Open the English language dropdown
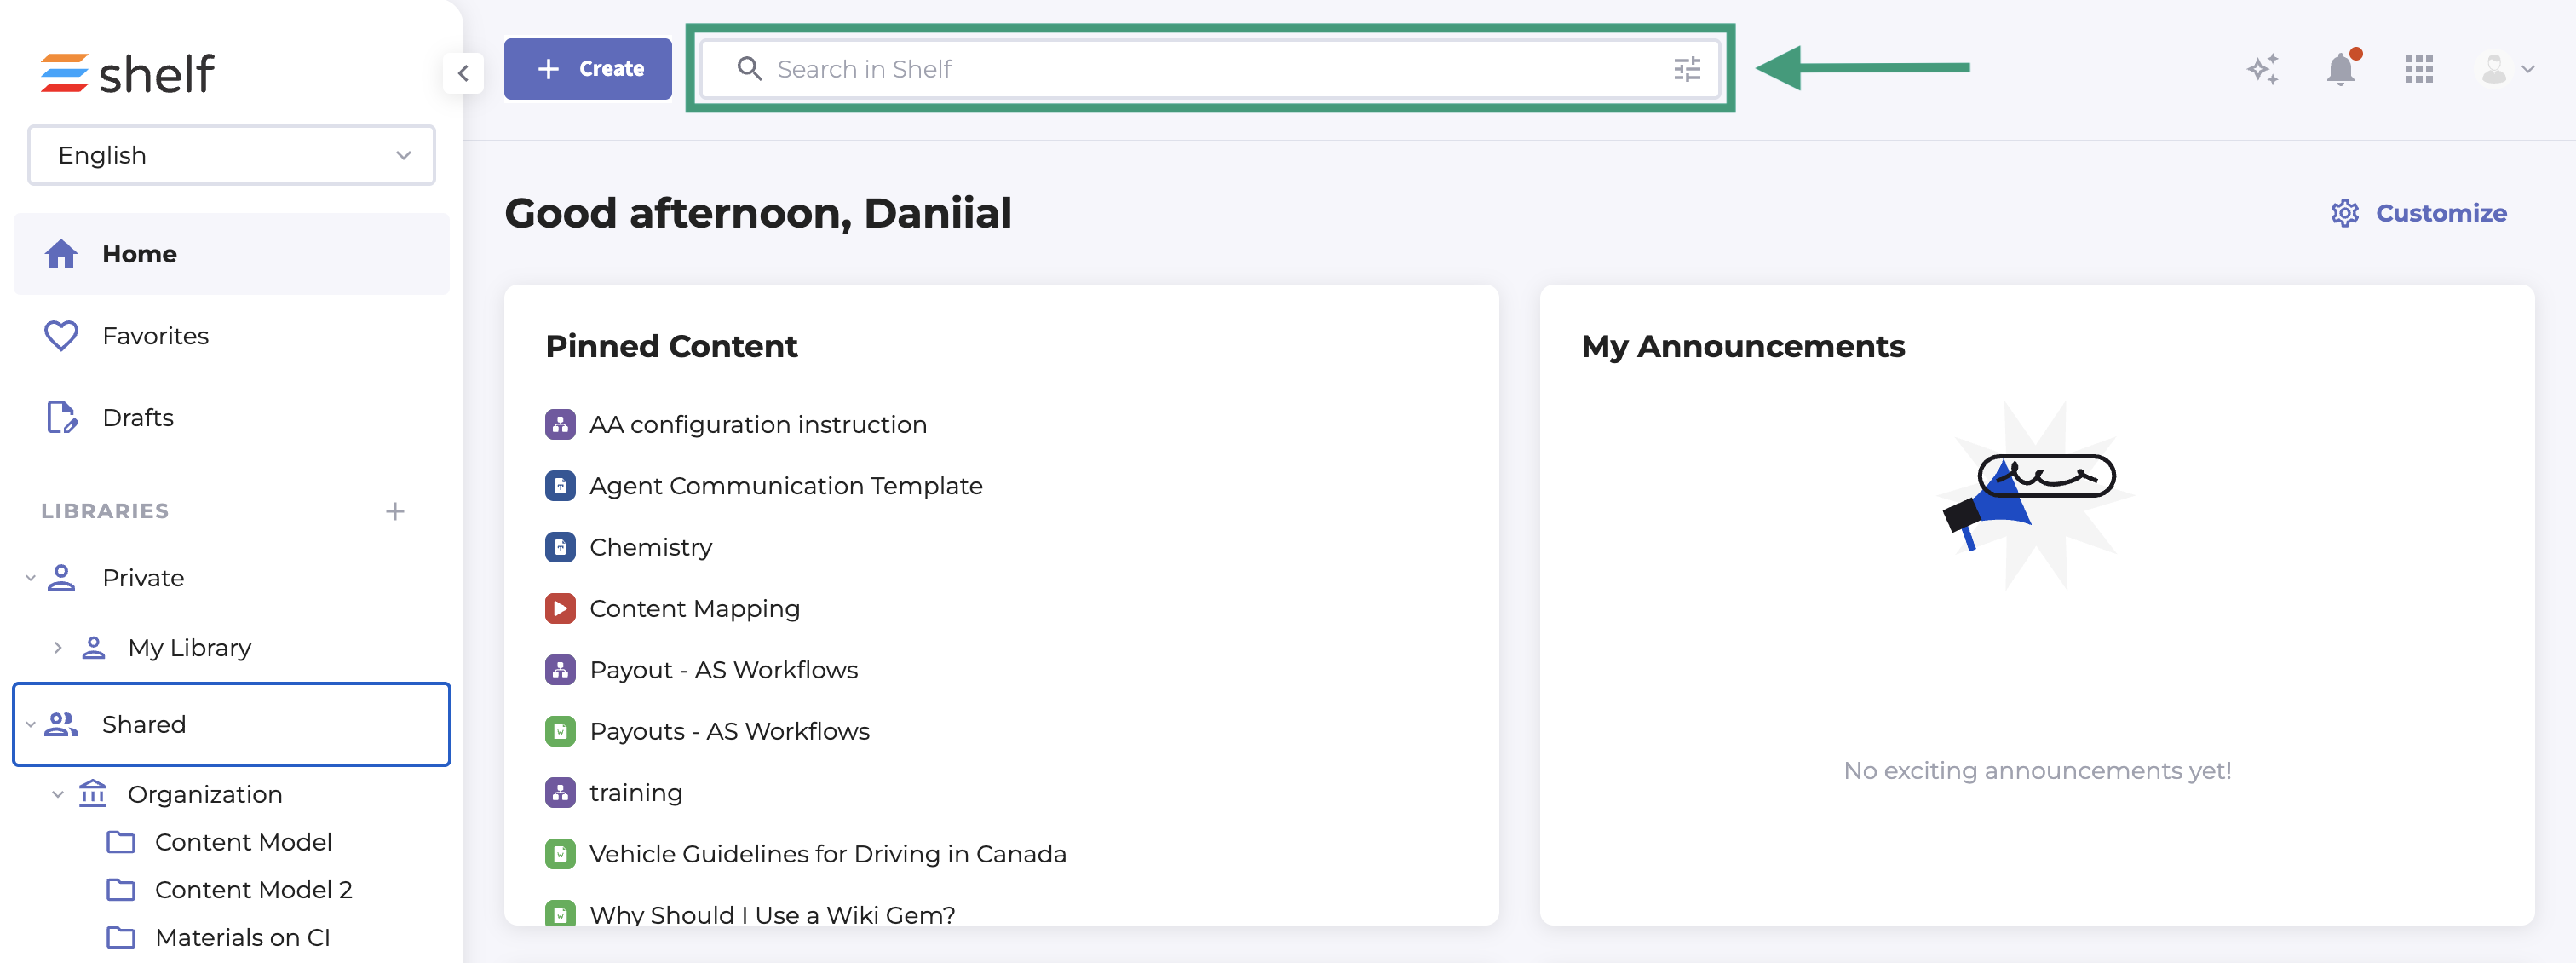Image resolution: width=2576 pixels, height=963 pixels. coord(231,155)
